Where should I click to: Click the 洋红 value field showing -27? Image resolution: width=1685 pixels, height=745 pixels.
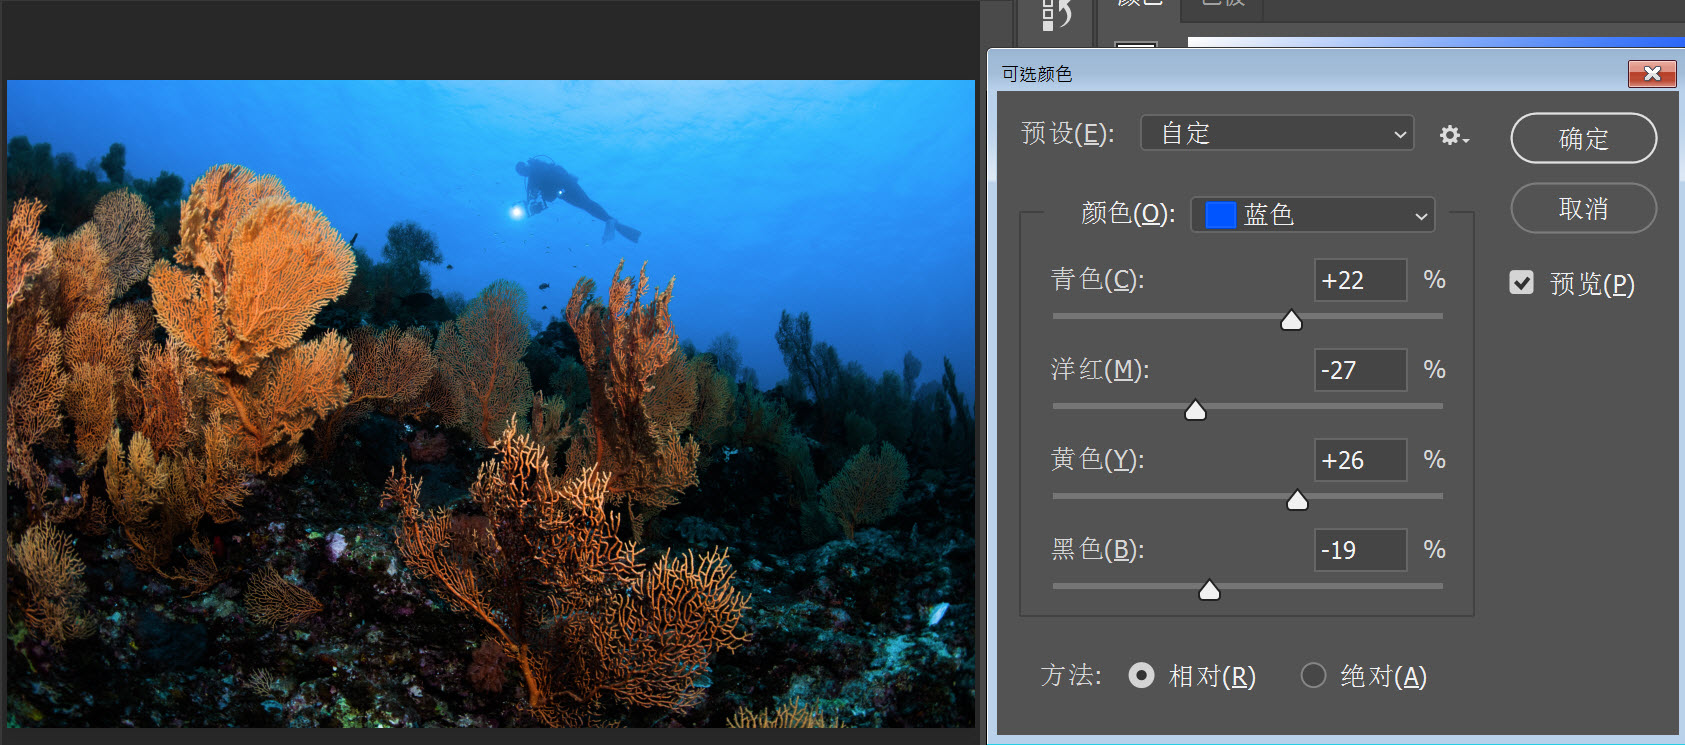(1359, 370)
